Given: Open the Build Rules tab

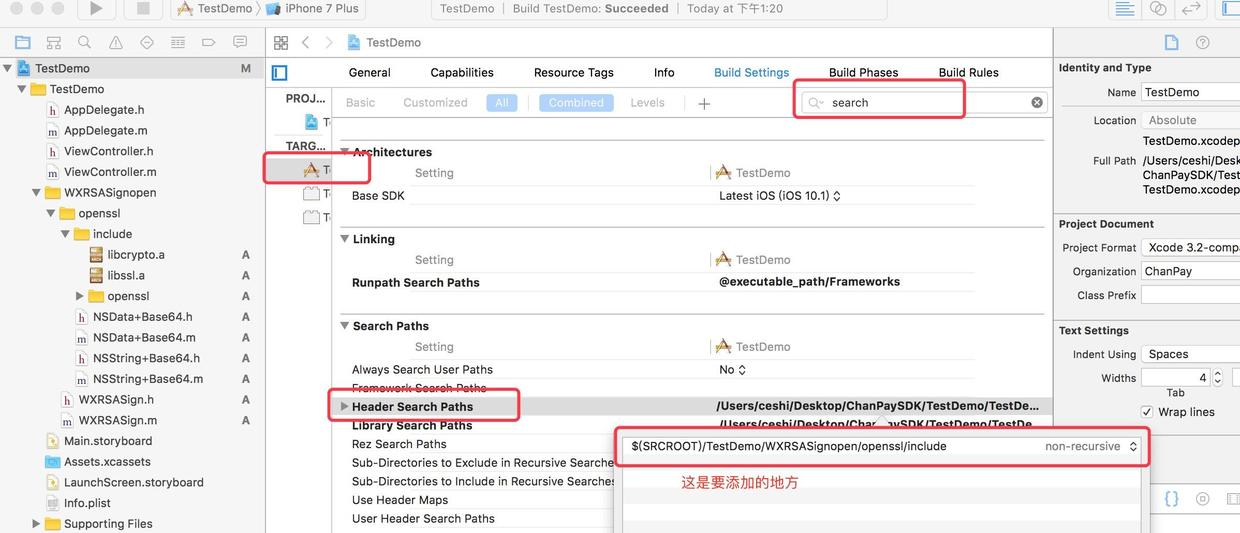Looking at the screenshot, I should pyautogui.click(x=969, y=73).
